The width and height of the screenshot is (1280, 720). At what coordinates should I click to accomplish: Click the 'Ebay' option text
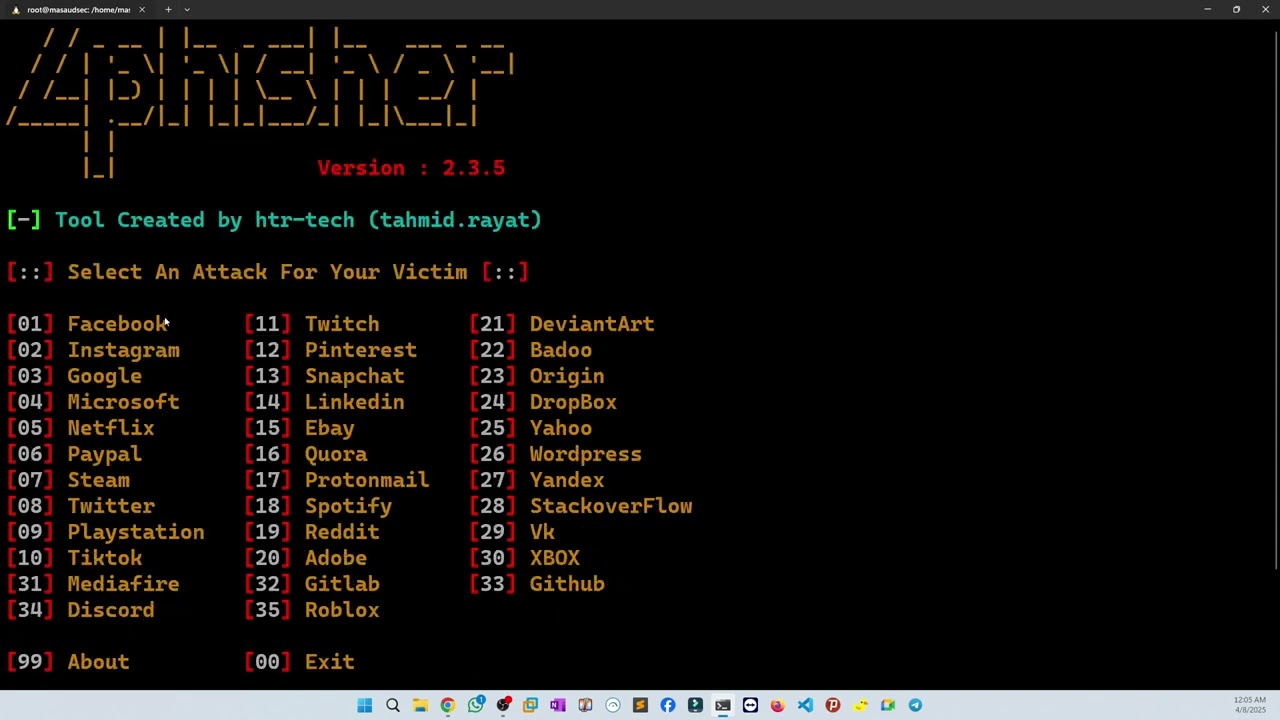click(x=330, y=428)
